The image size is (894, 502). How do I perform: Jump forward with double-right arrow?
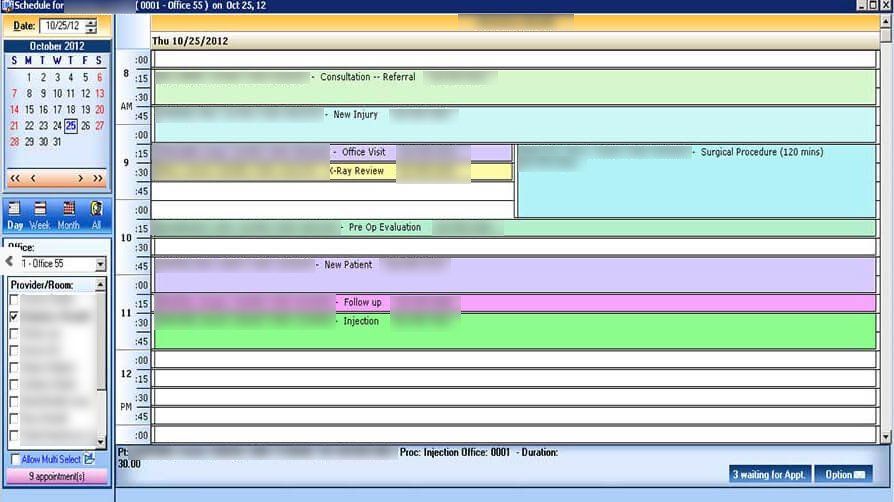(x=98, y=179)
